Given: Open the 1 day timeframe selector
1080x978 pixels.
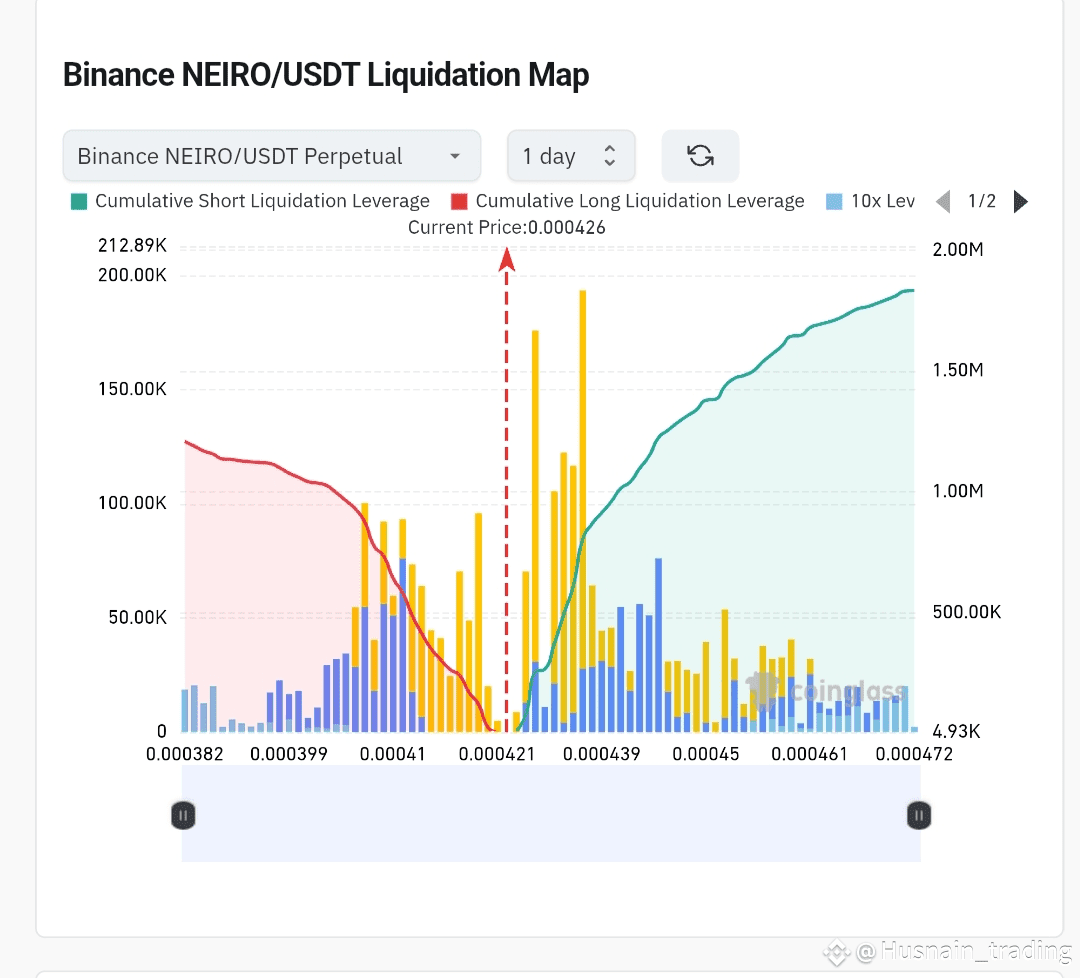Looking at the screenshot, I should pyautogui.click(x=570, y=156).
